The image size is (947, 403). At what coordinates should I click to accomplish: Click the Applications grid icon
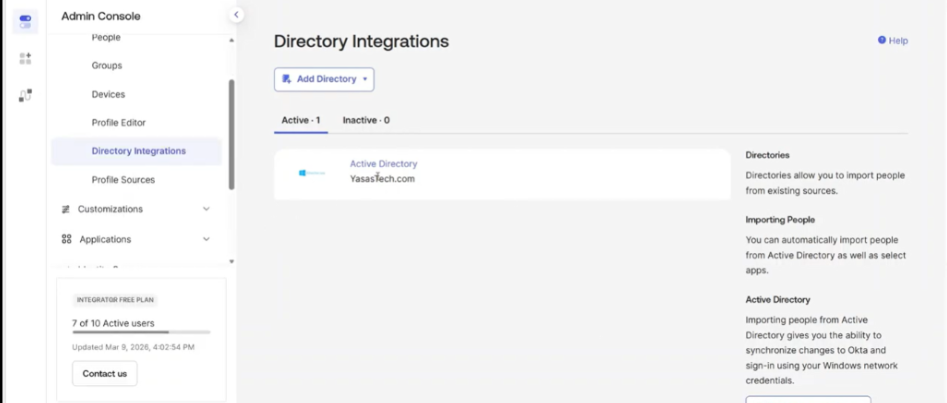click(66, 239)
